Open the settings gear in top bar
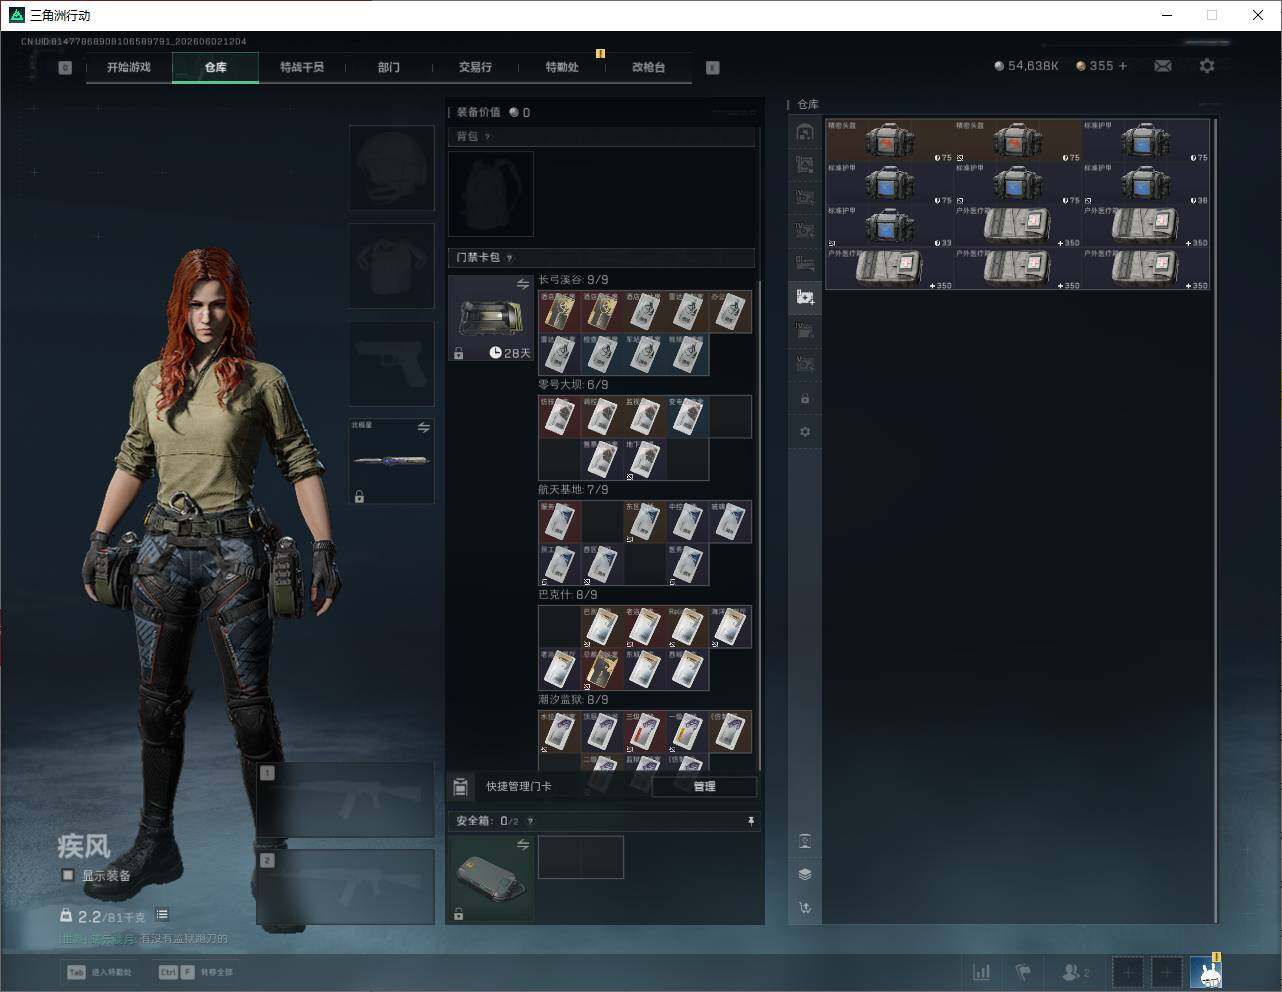 (1207, 66)
